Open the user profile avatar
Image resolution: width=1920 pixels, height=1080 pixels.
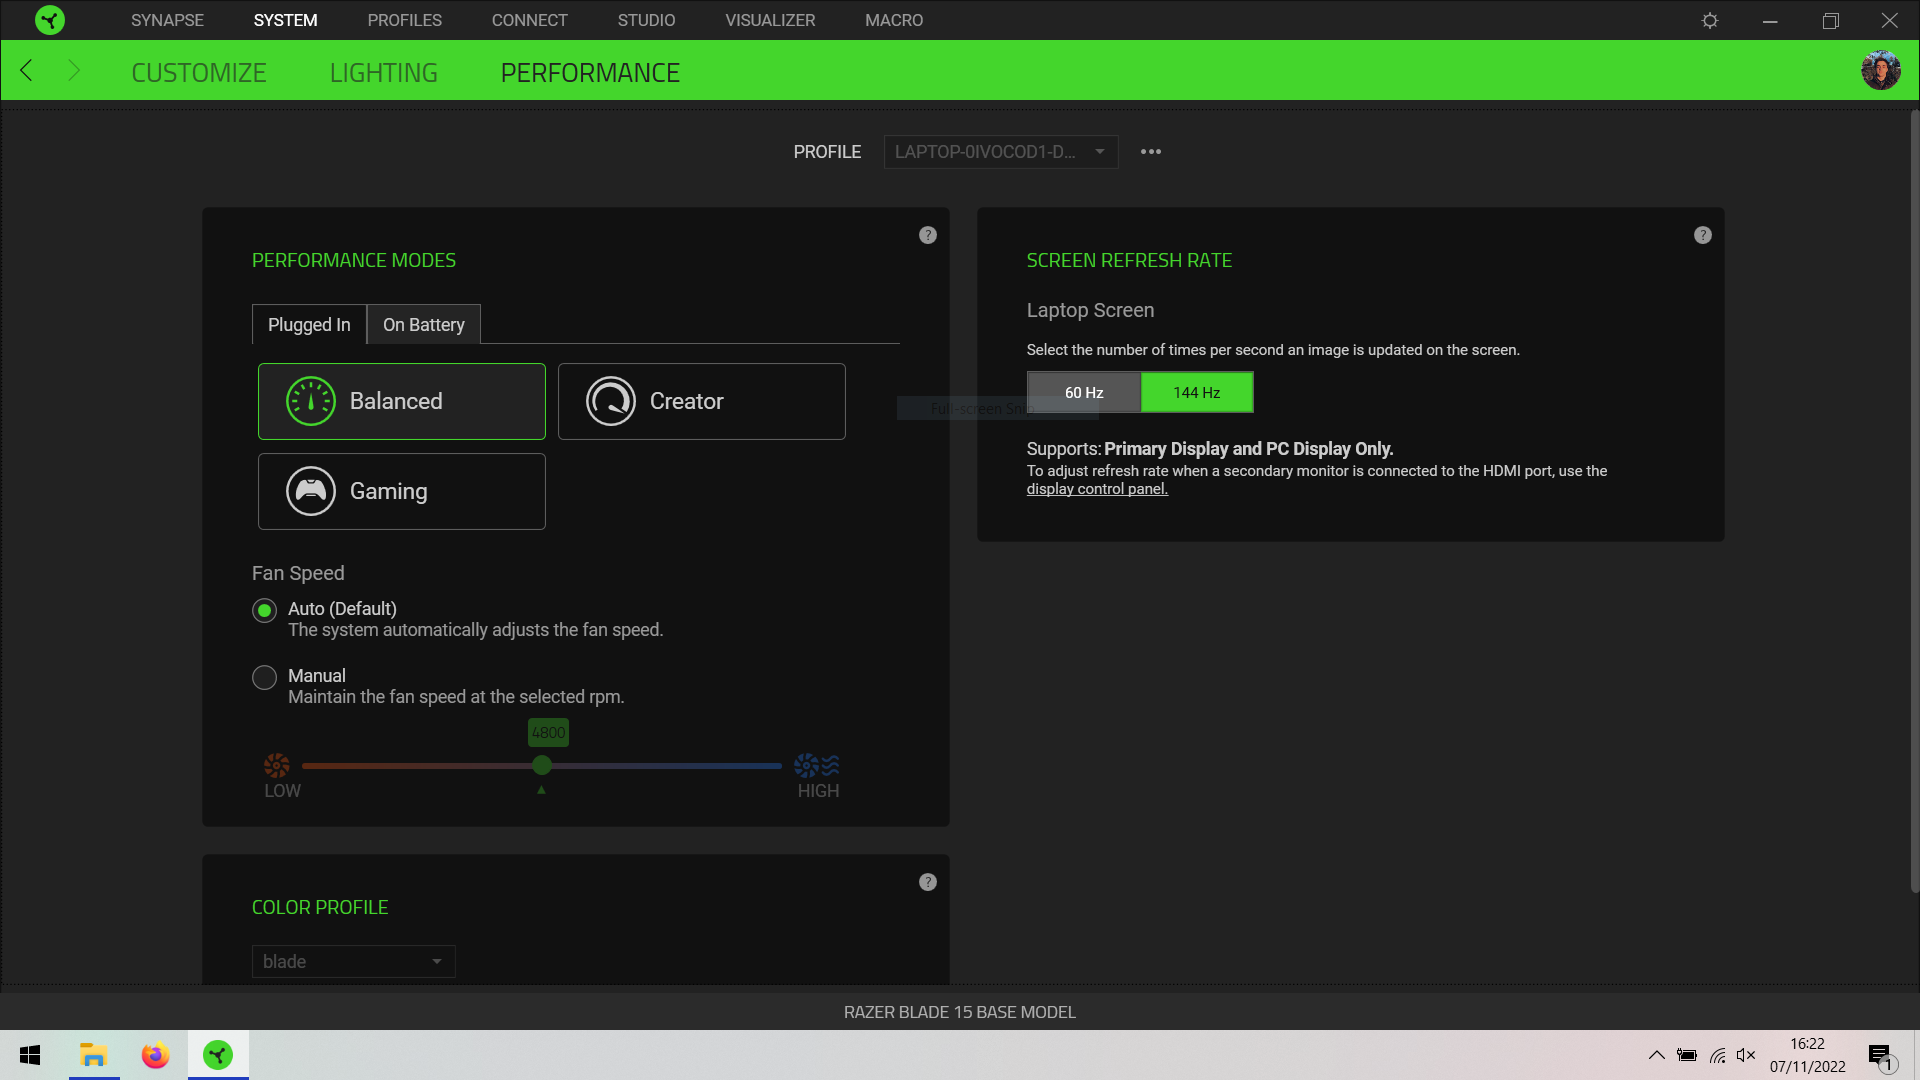click(x=1881, y=70)
